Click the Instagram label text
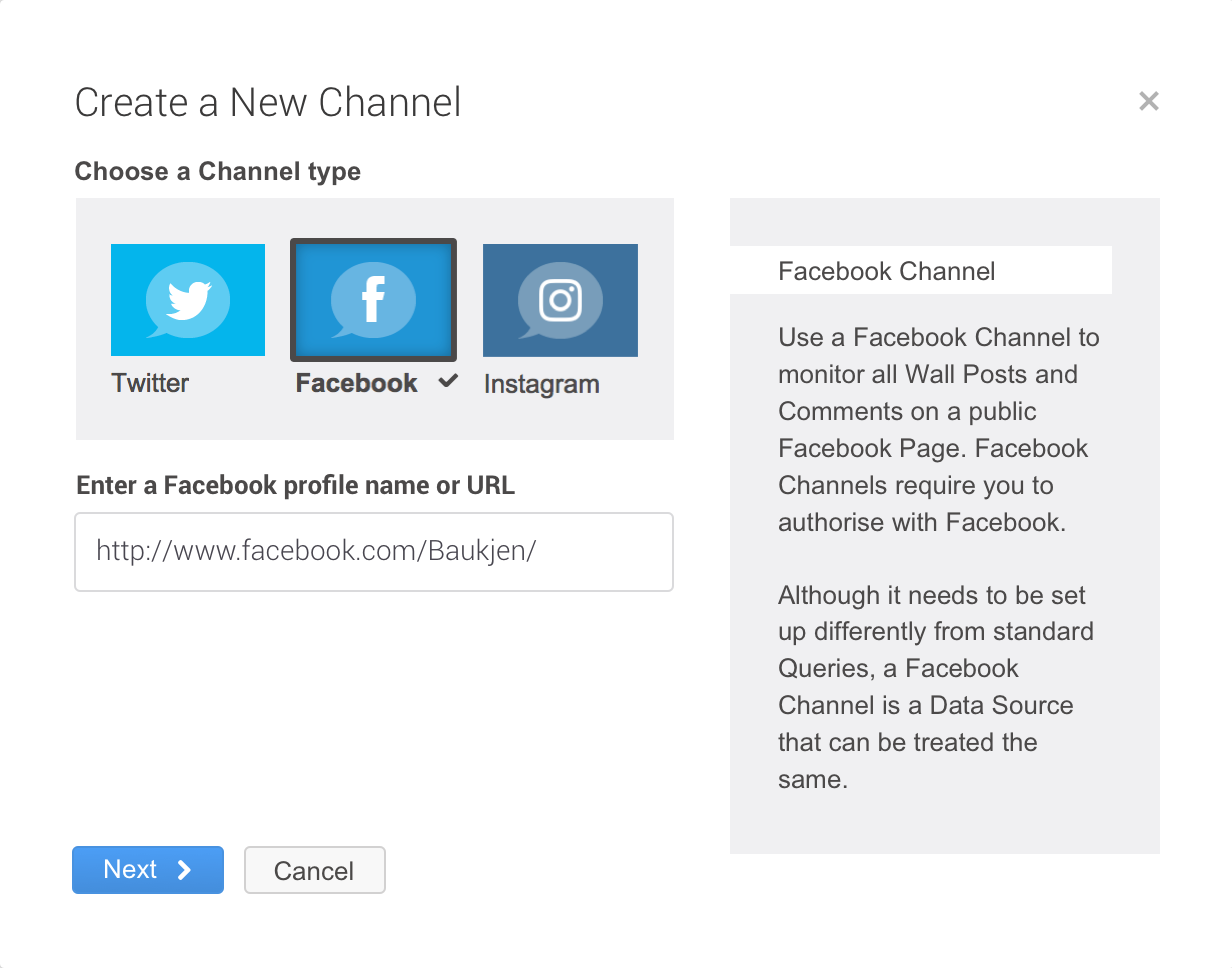 542,384
